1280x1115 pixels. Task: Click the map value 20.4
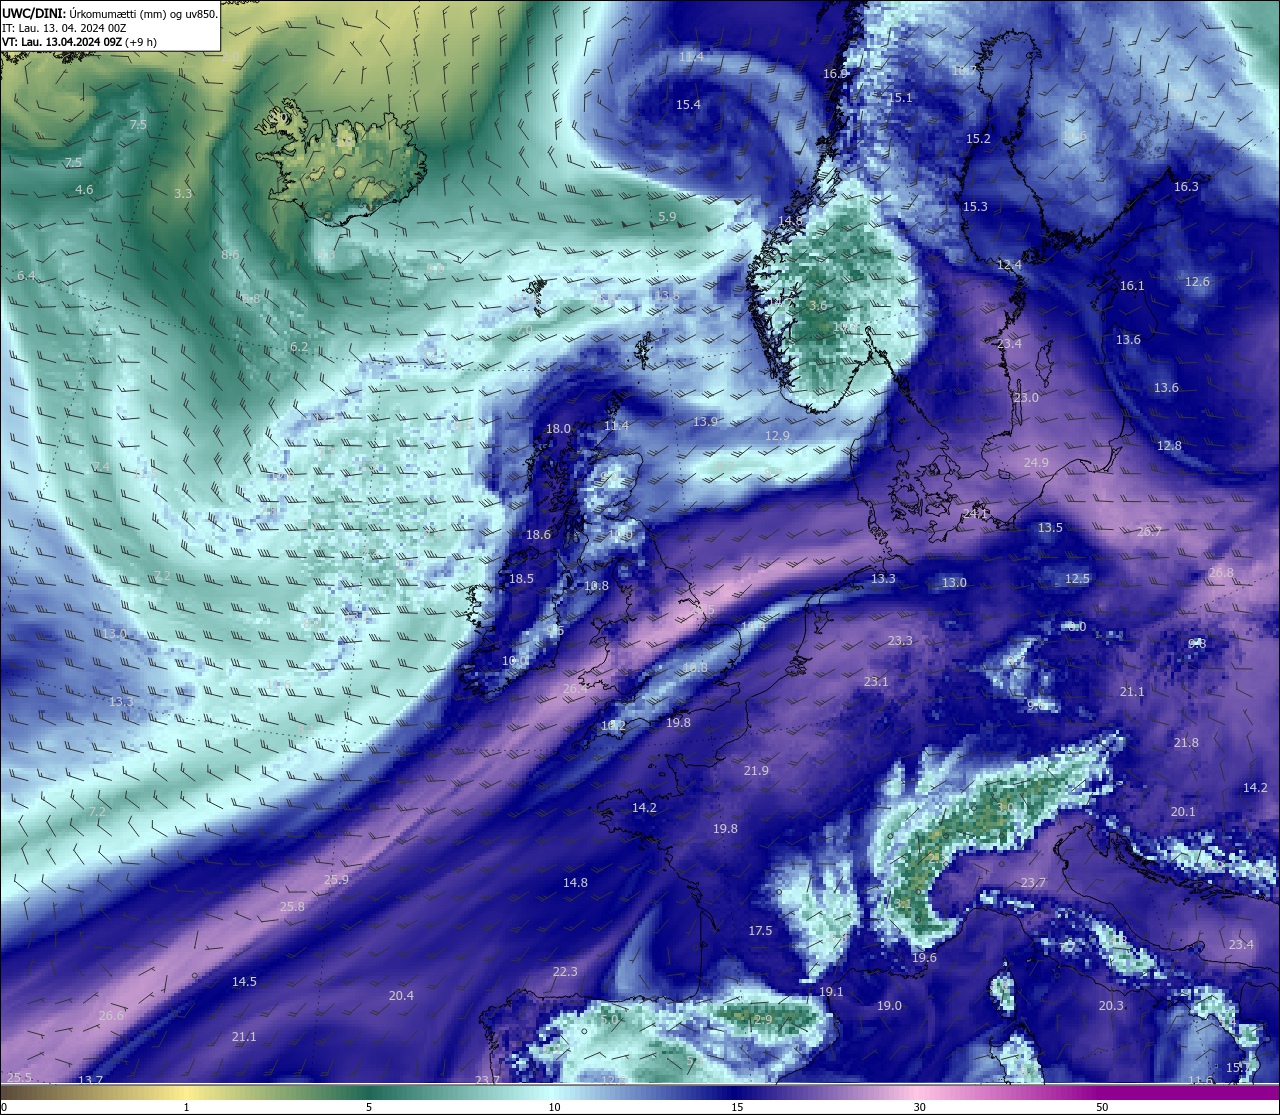[x=401, y=996]
